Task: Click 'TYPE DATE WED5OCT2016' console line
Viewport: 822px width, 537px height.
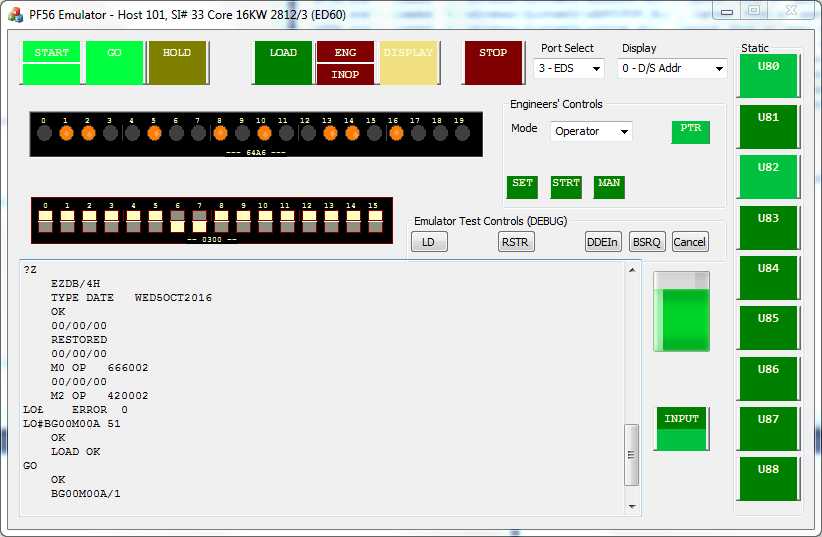Action: pyautogui.click(x=131, y=297)
